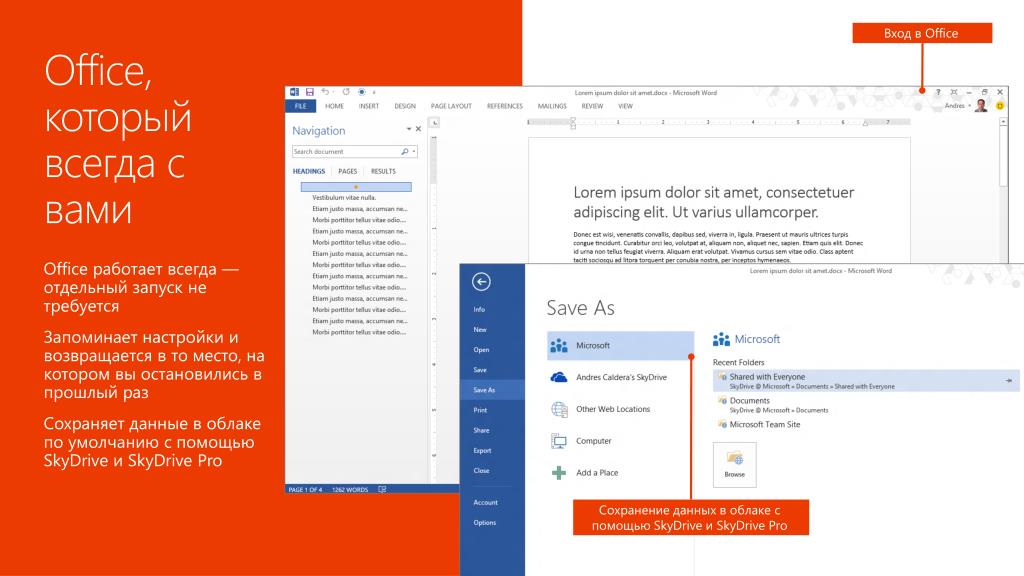The height and width of the screenshot is (576, 1024).
Task: Save document with the floppy disk icon
Action: click(x=310, y=92)
